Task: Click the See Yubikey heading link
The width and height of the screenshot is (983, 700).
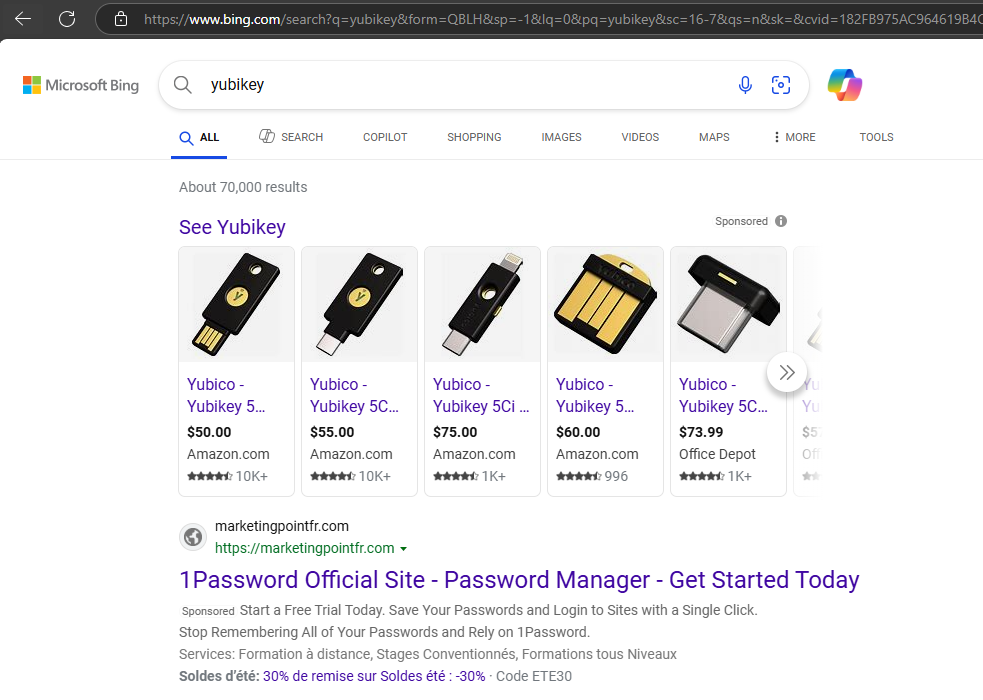Action: (232, 227)
